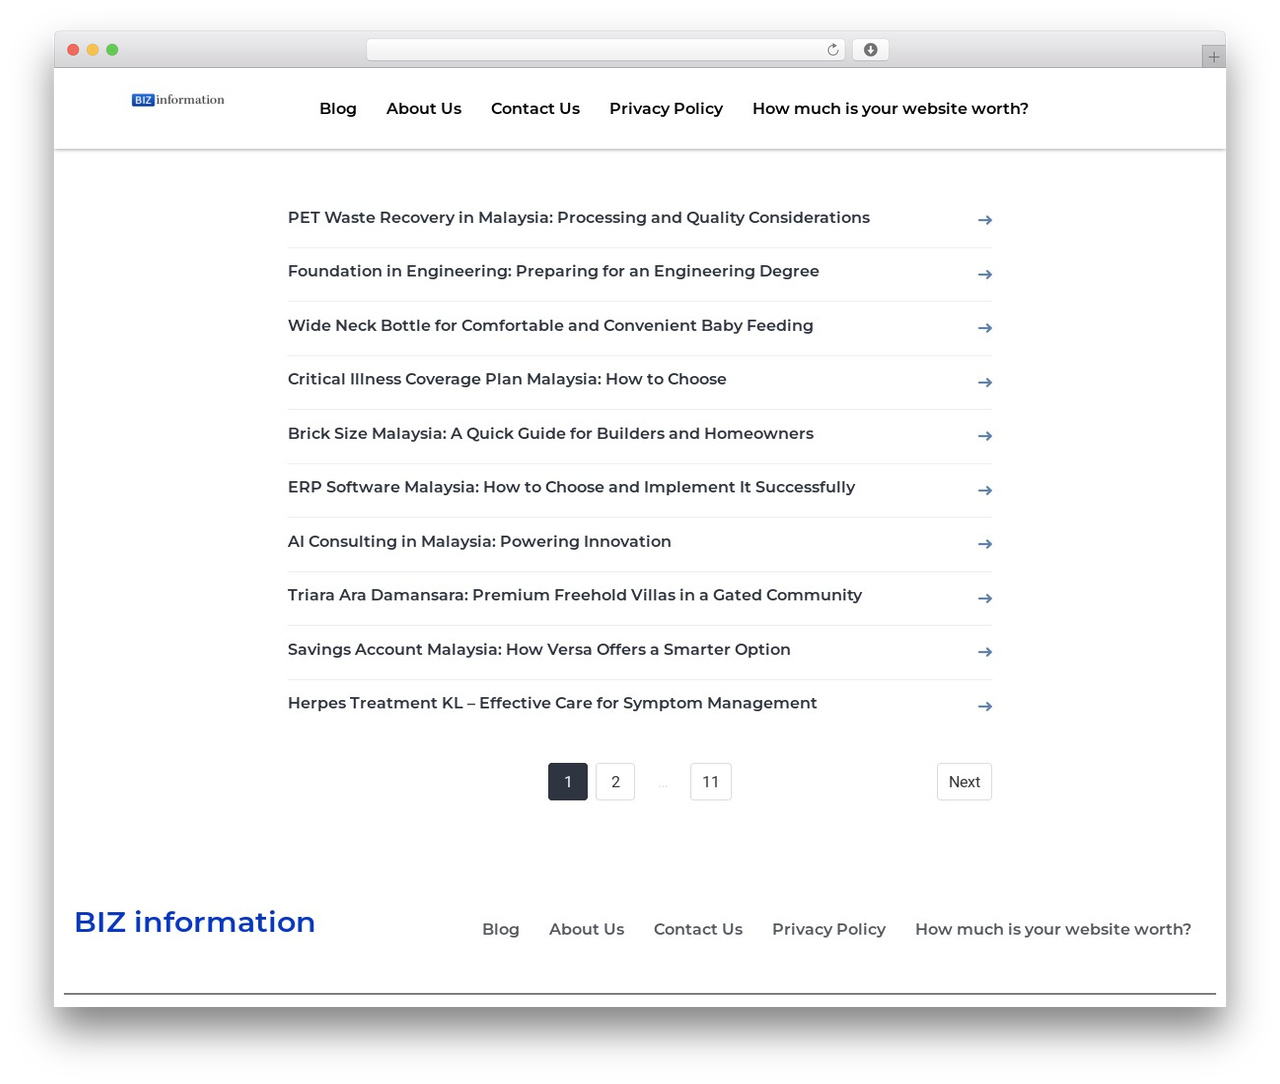Viewport: 1280px width, 1084px height.
Task: Go to pagination page 2
Action: coord(615,782)
